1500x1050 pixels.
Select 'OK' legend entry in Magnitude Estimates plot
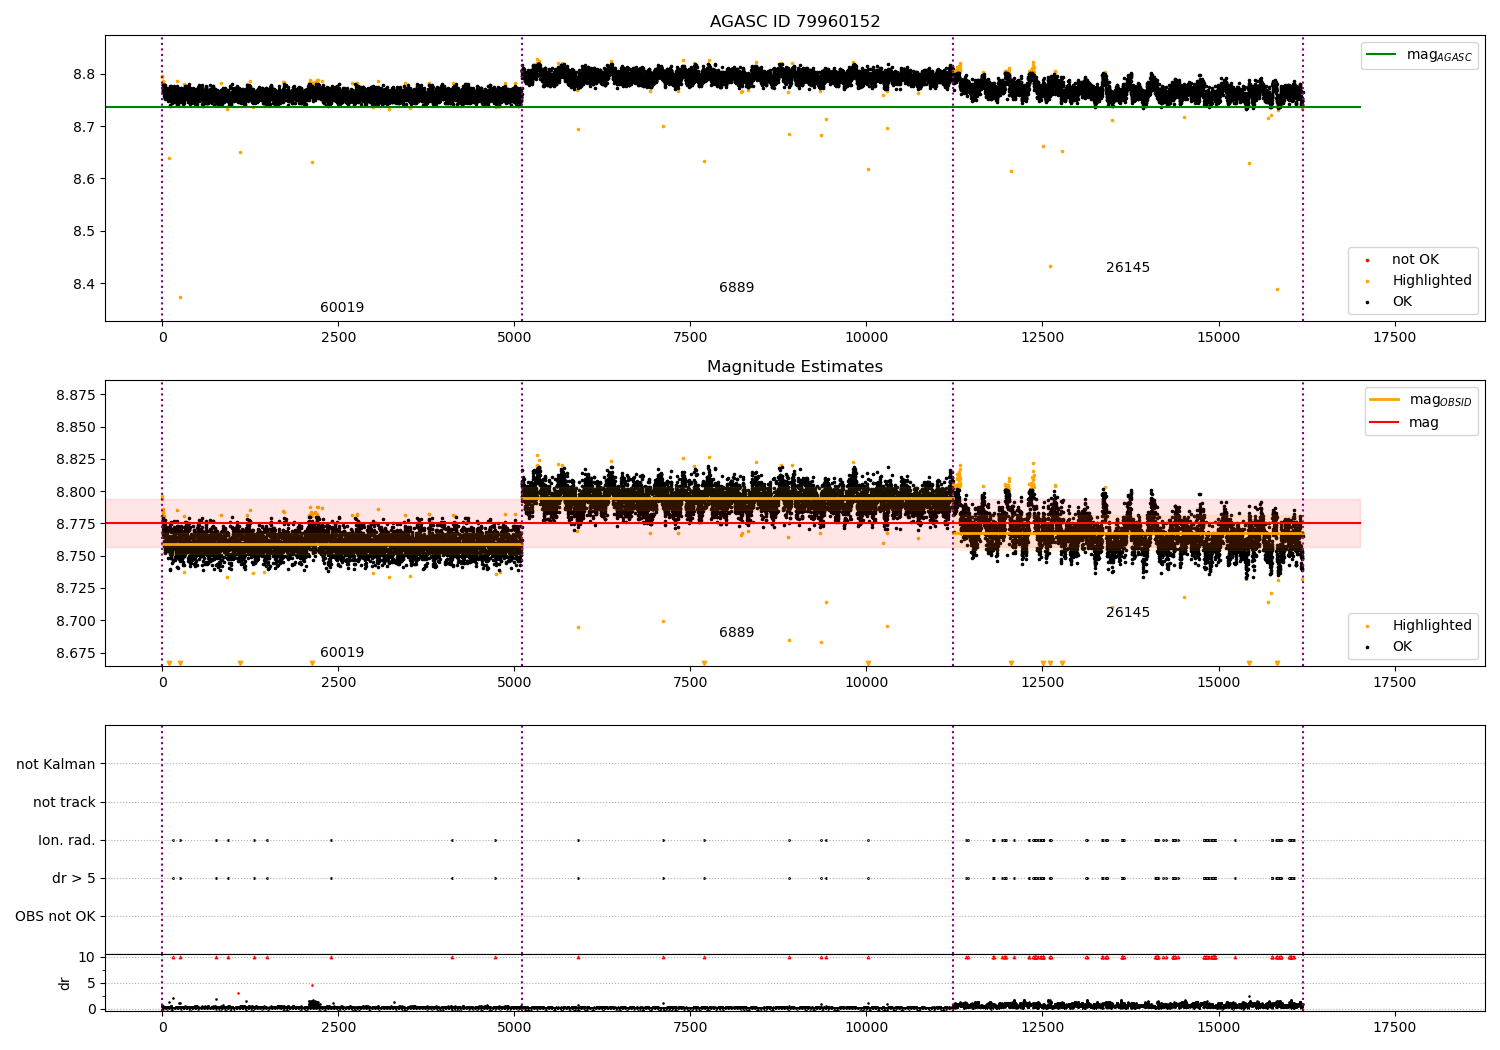[1402, 647]
